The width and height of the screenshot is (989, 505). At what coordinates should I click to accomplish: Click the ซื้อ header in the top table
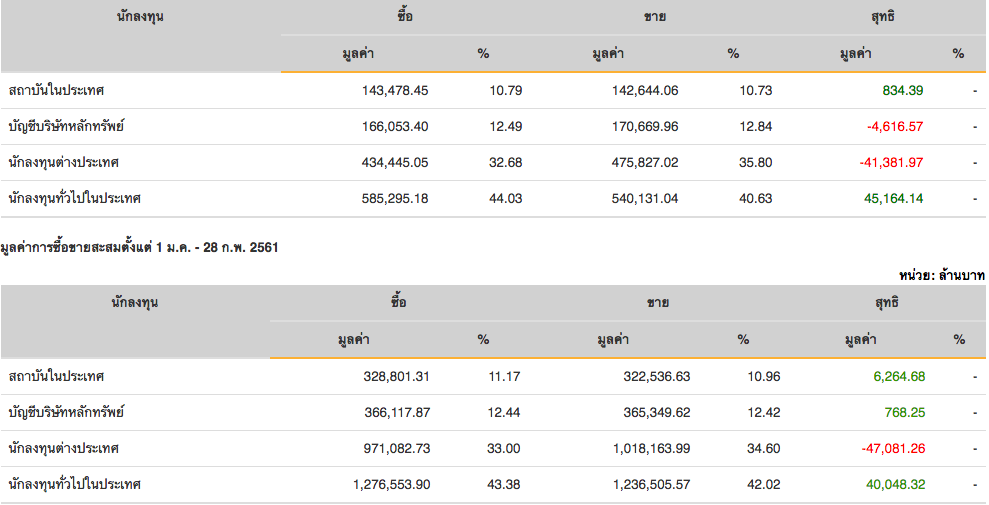coord(404,17)
